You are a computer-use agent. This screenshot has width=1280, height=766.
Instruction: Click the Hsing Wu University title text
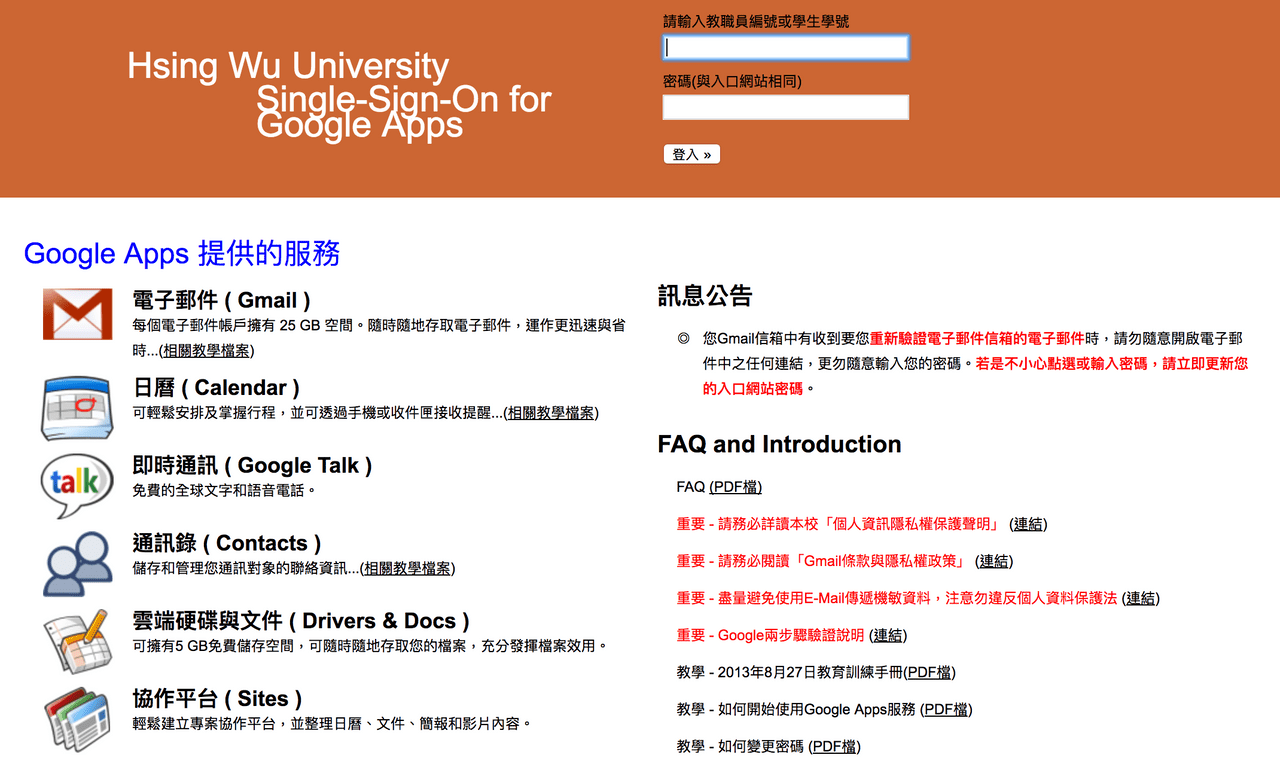coord(288,66)
